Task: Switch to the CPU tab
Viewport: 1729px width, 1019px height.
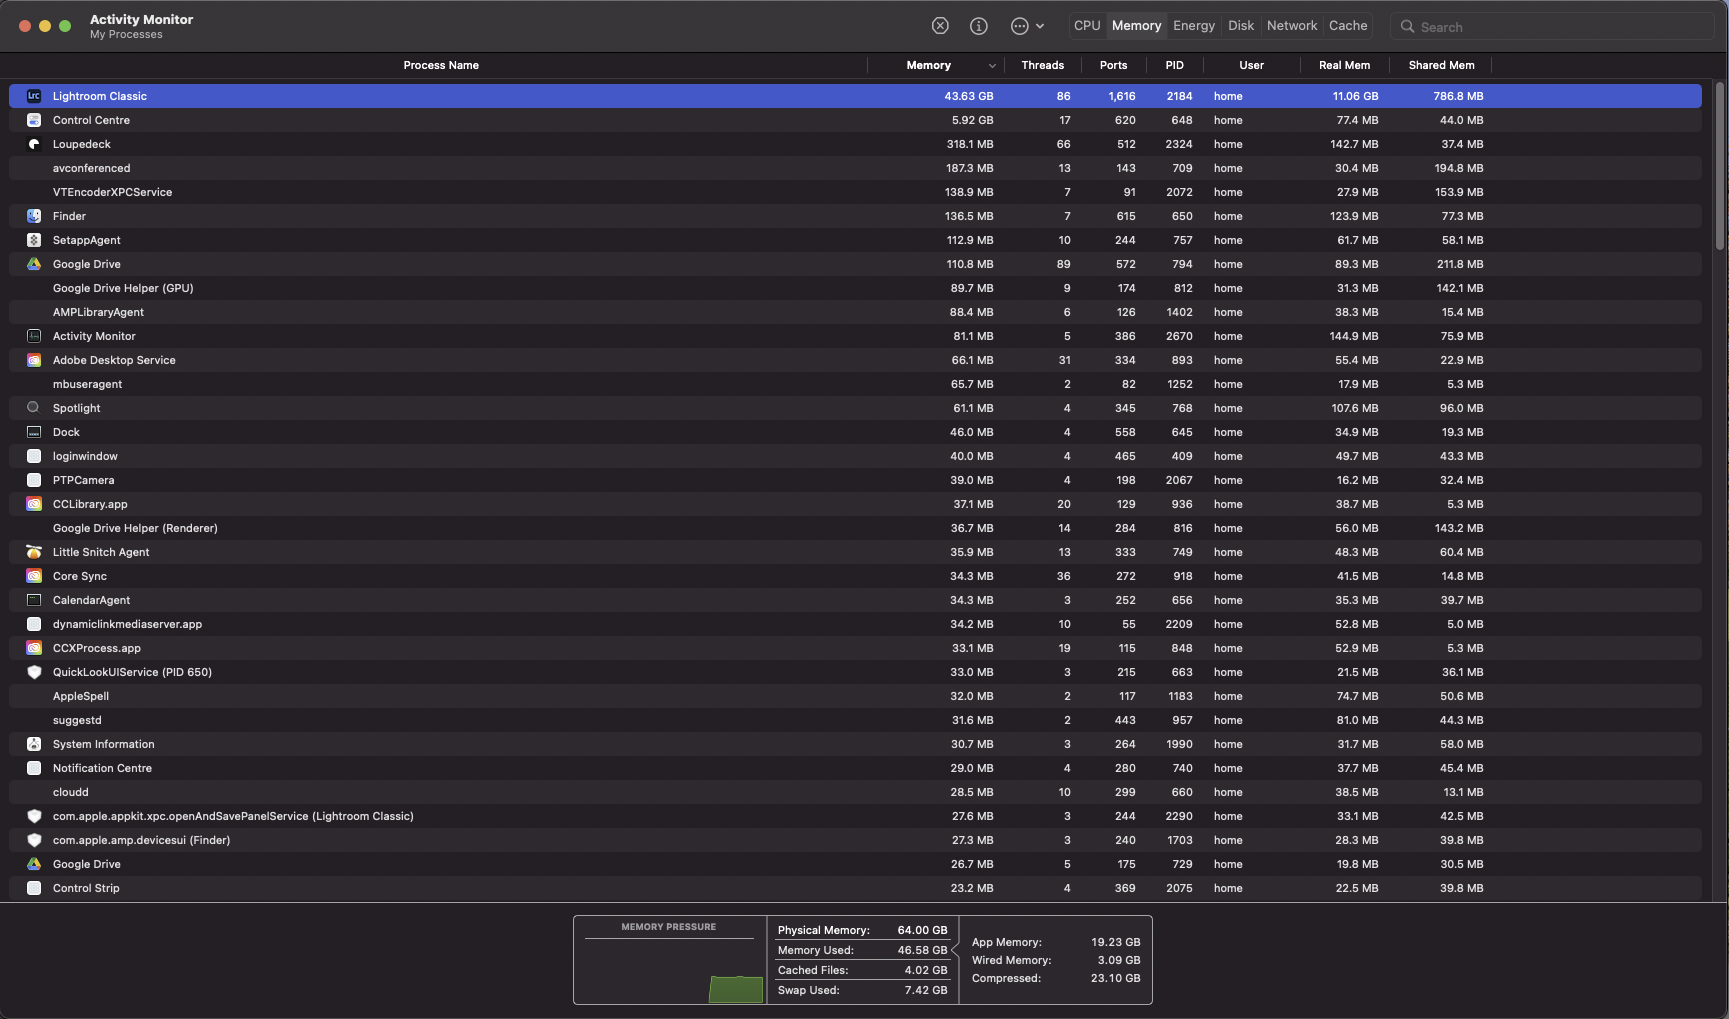Action: [1086, 26]
